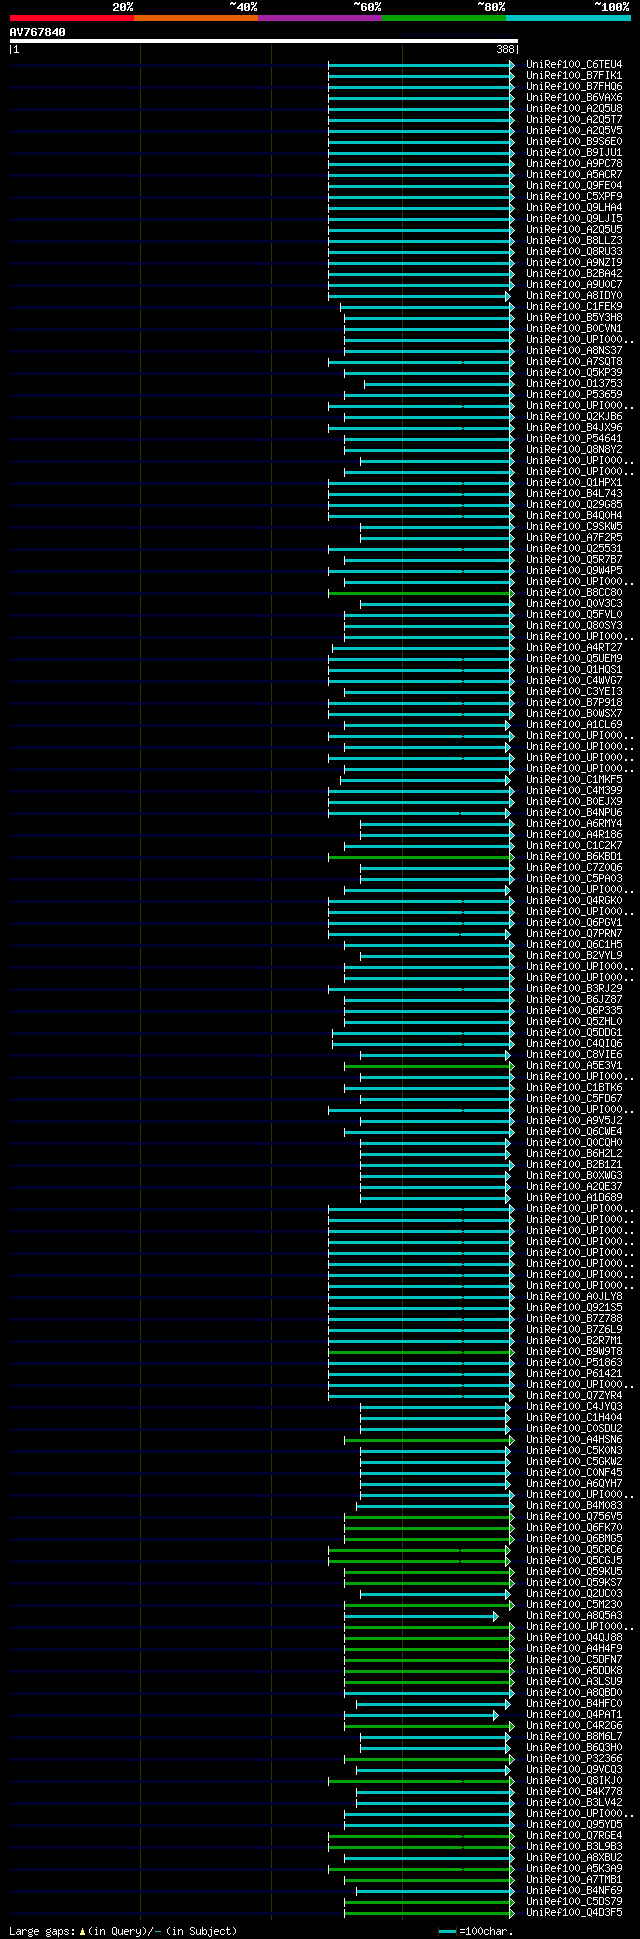Click UniRef100_B8LLZ3 entry
The height and width of the screenshot is (1939, 640).
[x=574, y=241]
